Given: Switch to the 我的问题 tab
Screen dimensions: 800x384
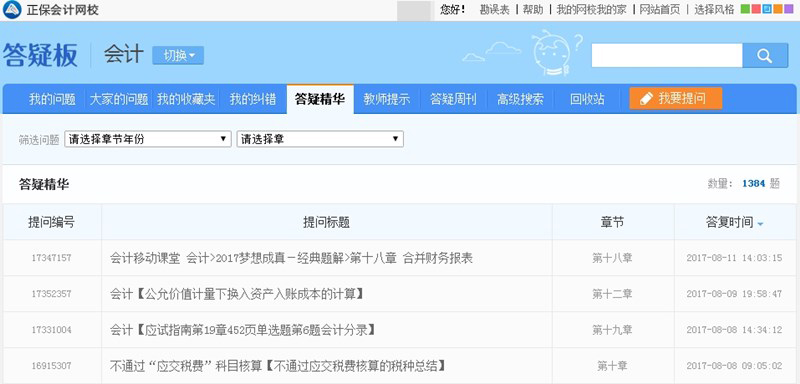Looking at the screenshot, I should pos(52,99).
